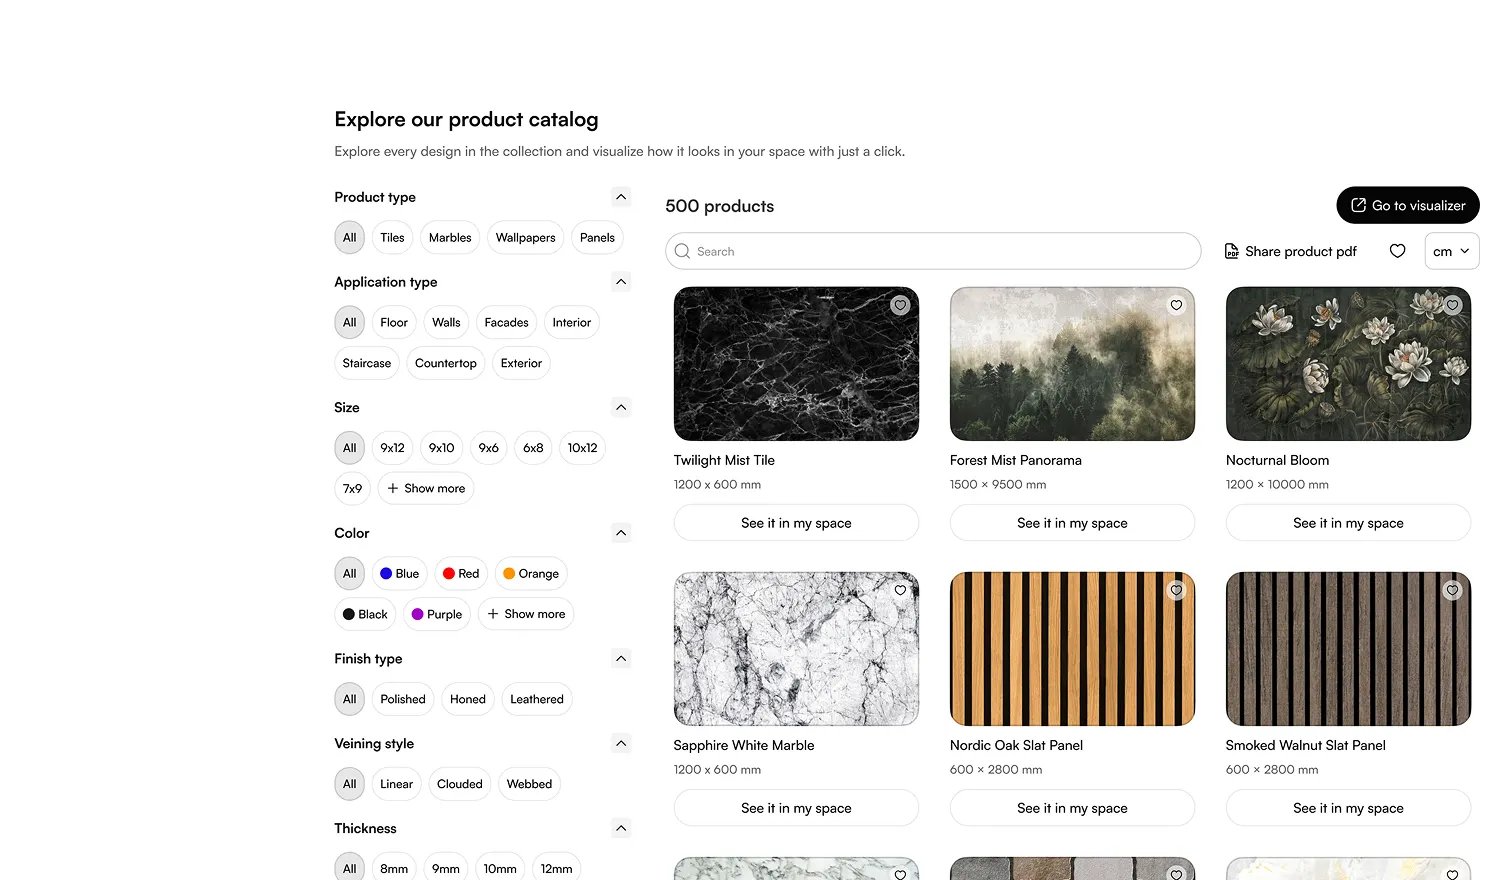Screen dimensions: 1504x880
Task: Enable the Polished finish type filter
Action: point(402,699)
